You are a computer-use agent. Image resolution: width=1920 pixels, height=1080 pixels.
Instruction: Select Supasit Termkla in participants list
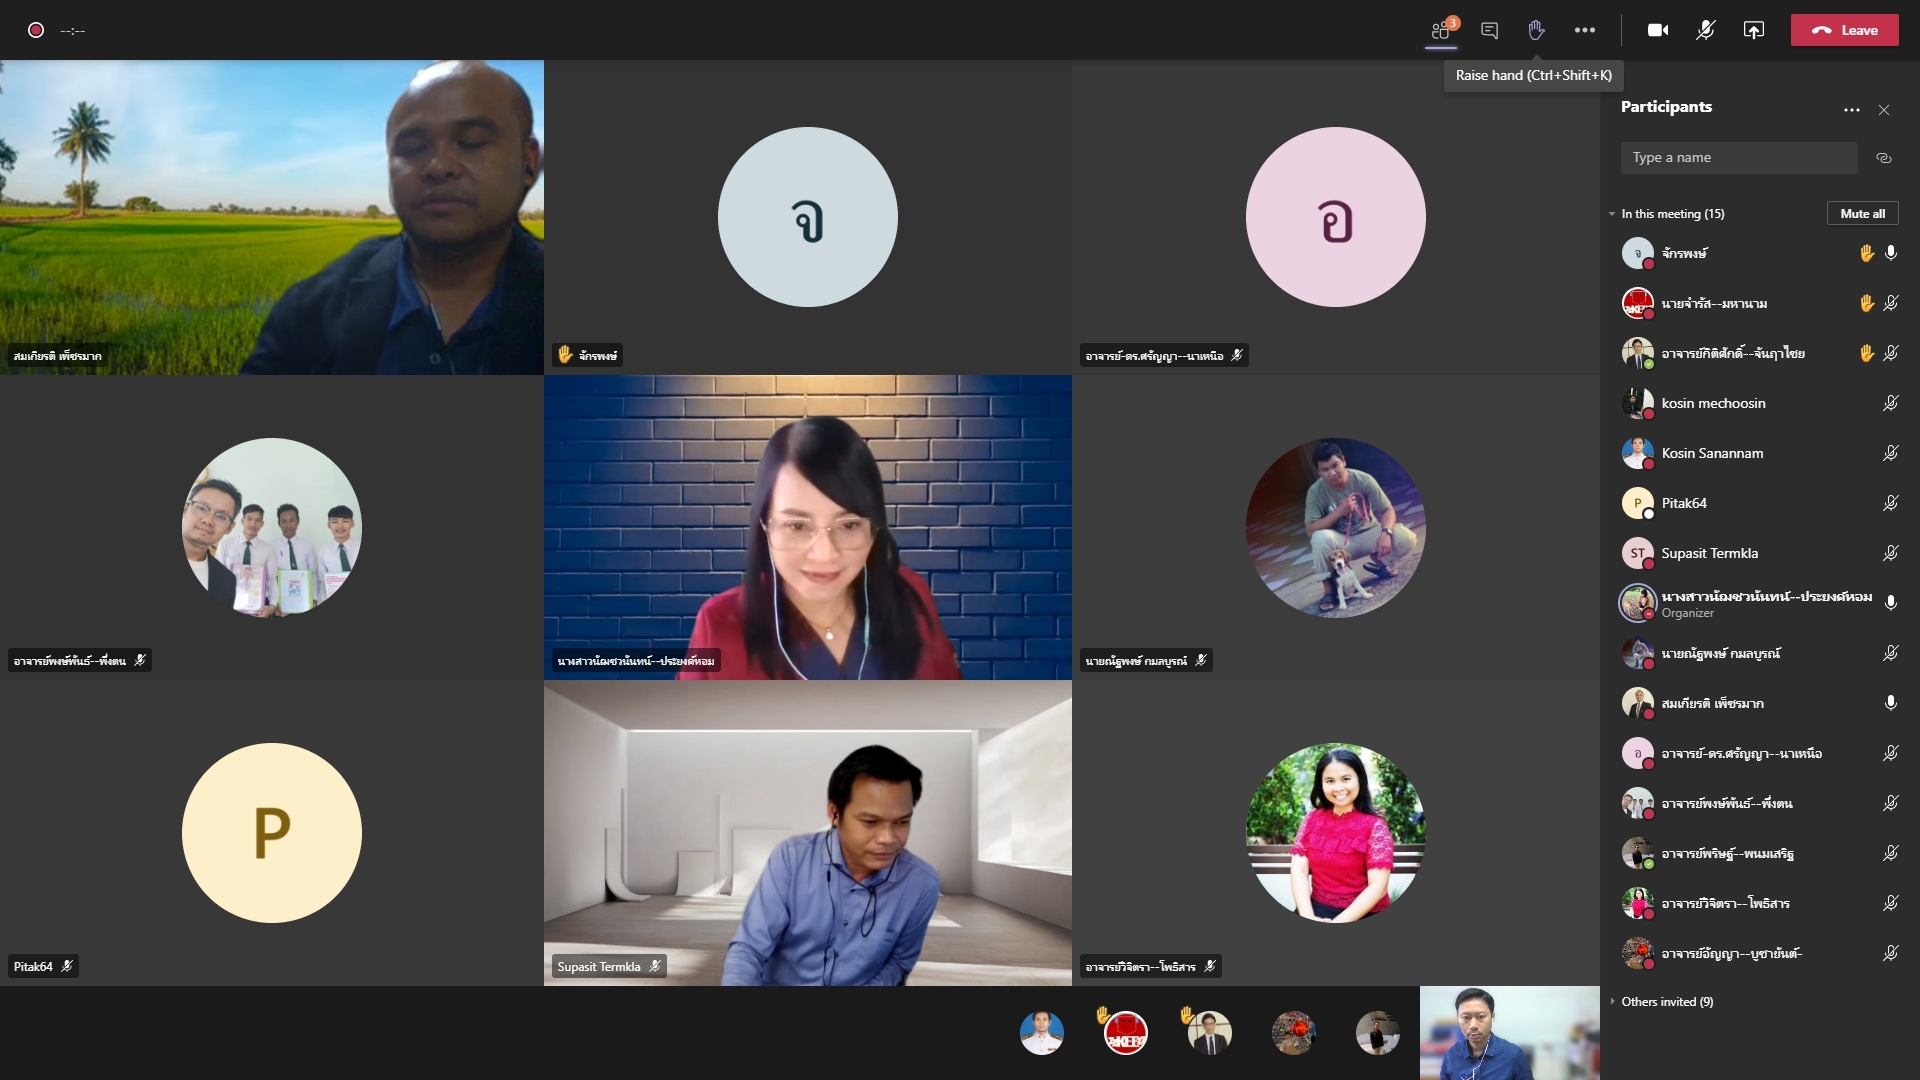1709,553
